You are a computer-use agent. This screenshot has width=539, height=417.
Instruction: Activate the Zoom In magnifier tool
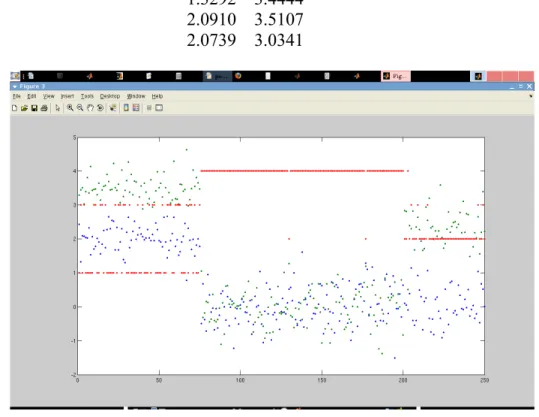[70, 108]
